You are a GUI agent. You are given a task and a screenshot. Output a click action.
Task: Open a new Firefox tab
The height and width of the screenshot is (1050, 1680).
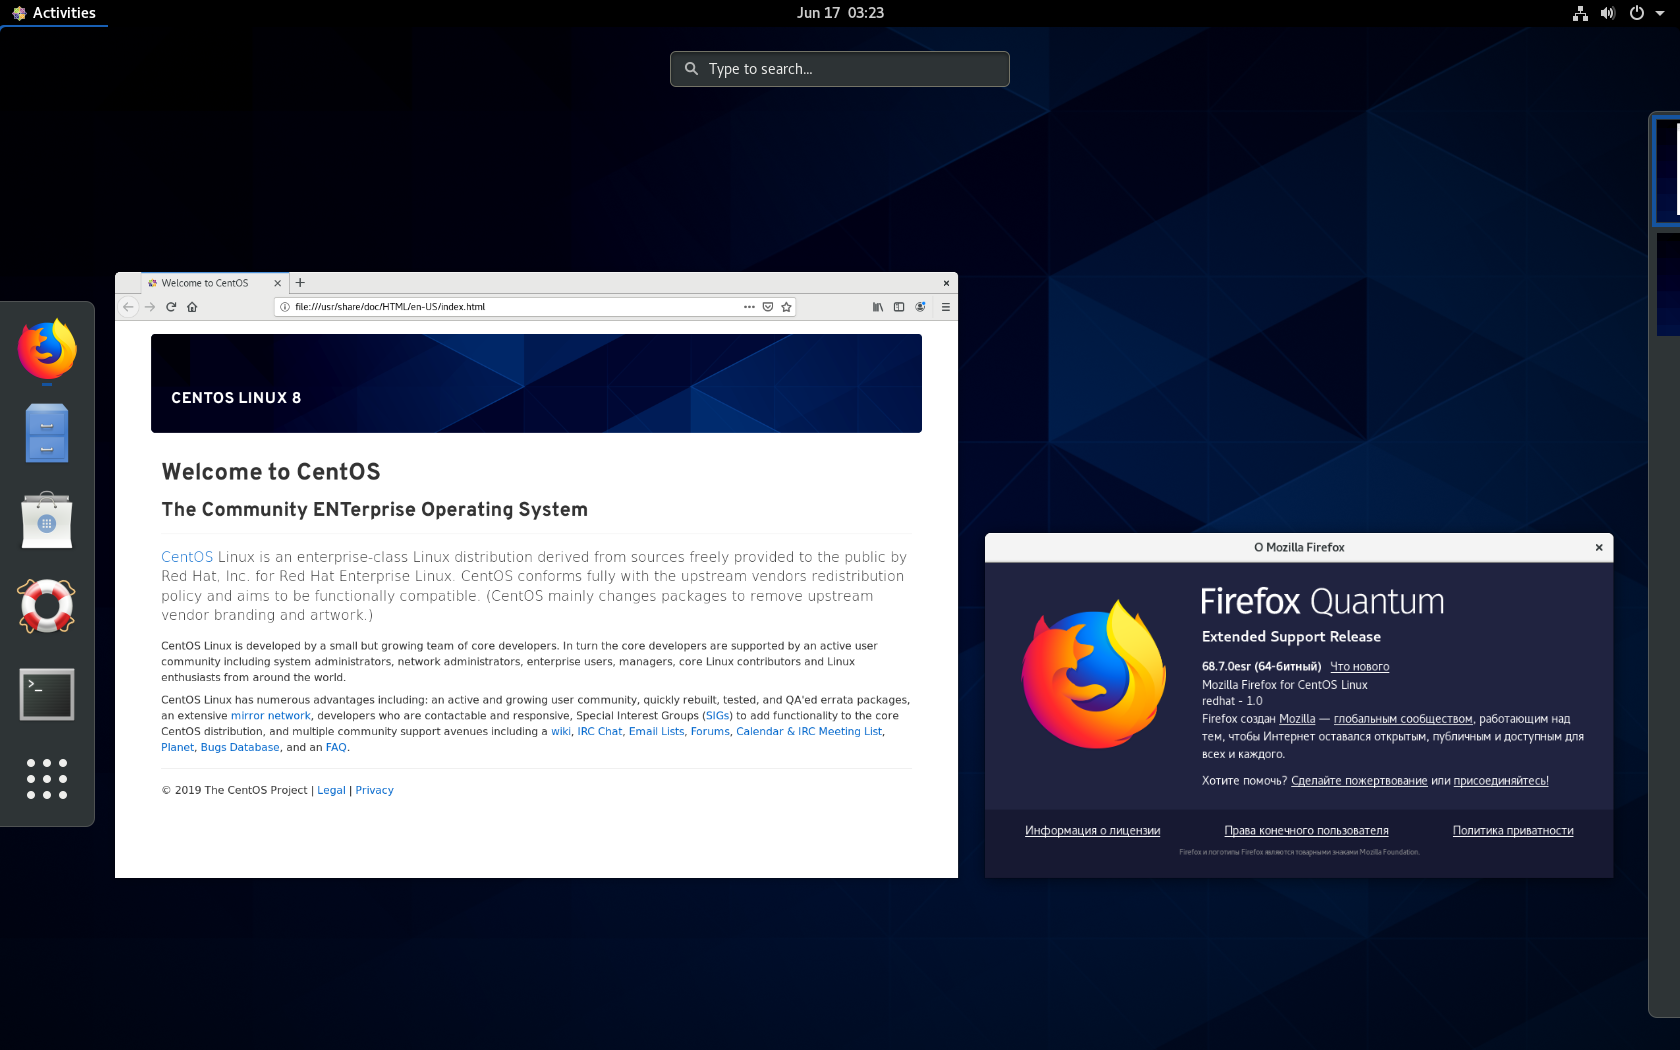(x=300, y=283)
